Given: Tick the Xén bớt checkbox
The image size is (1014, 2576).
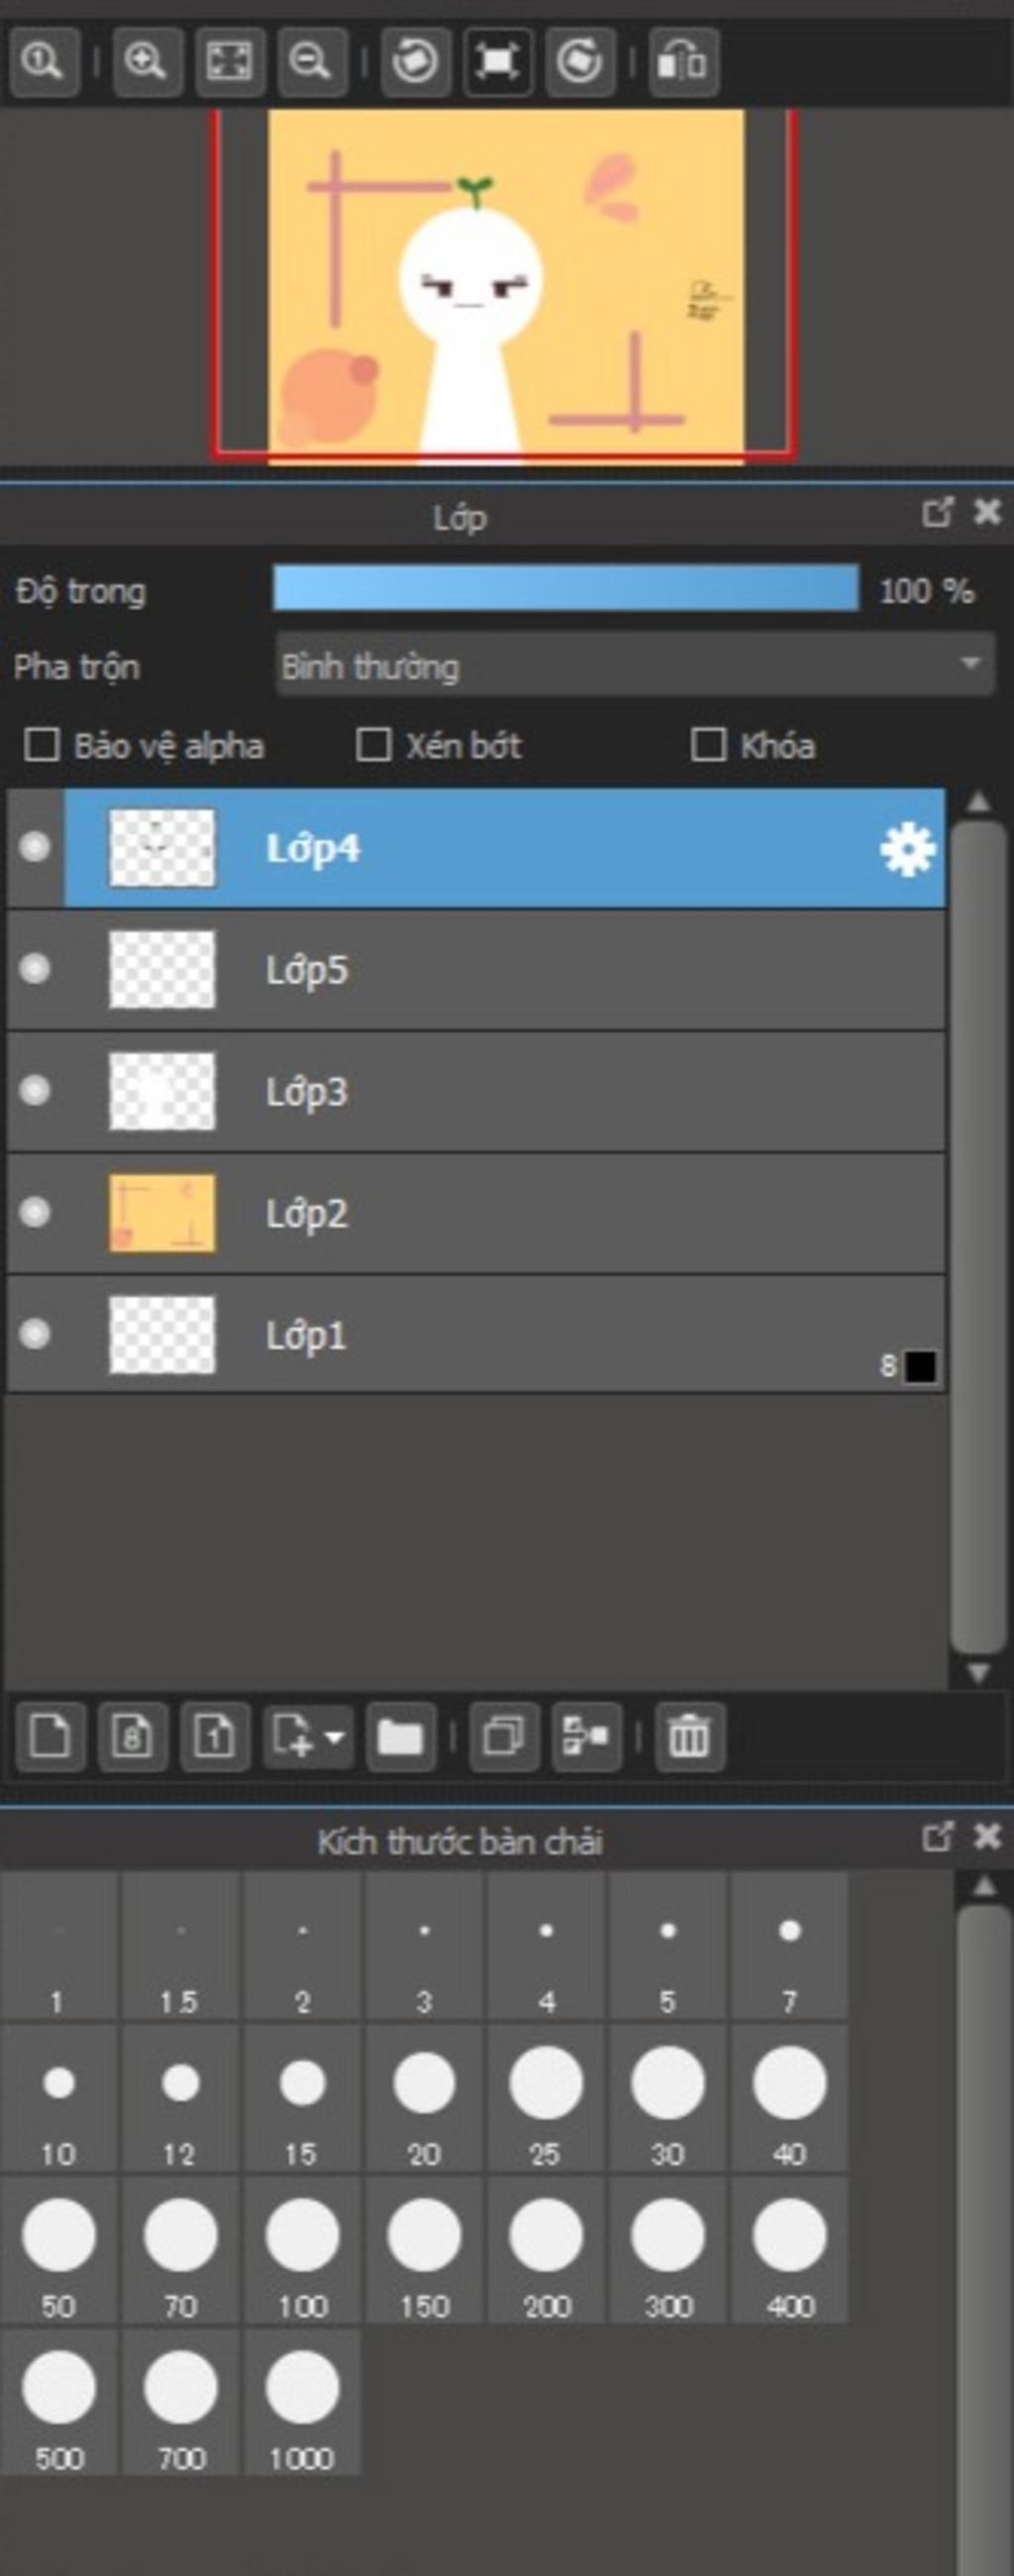Looking at the screenshot, I should point(373,745).
